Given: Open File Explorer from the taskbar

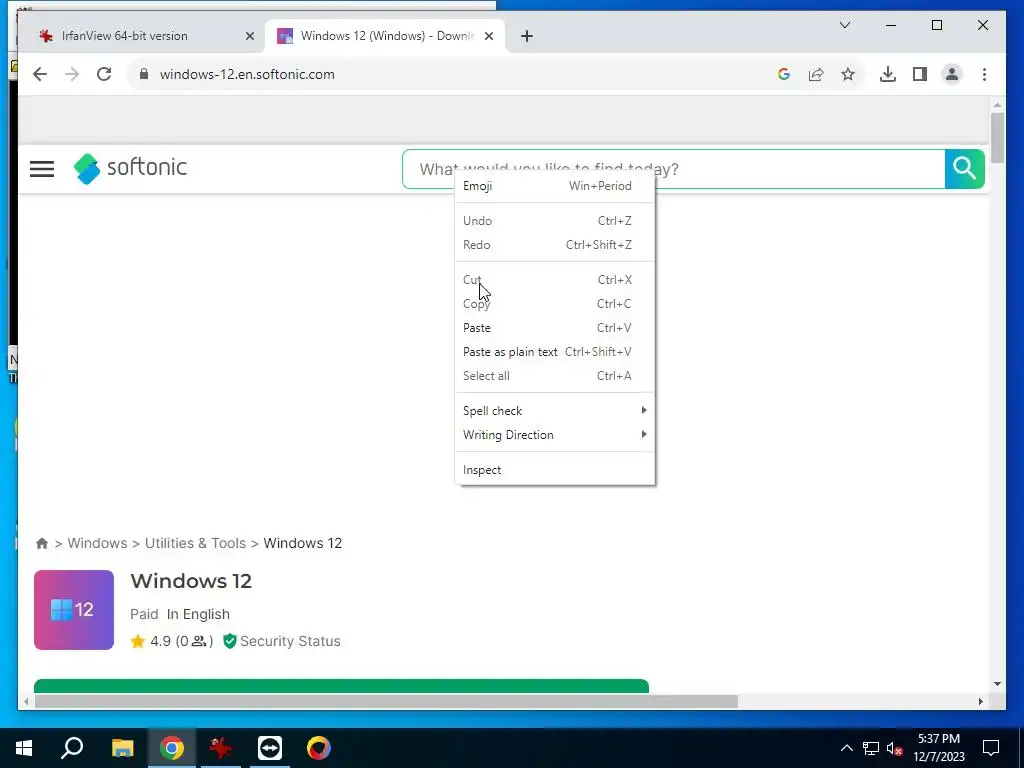Looking at the screenshot, I should (x=122, y=748).
